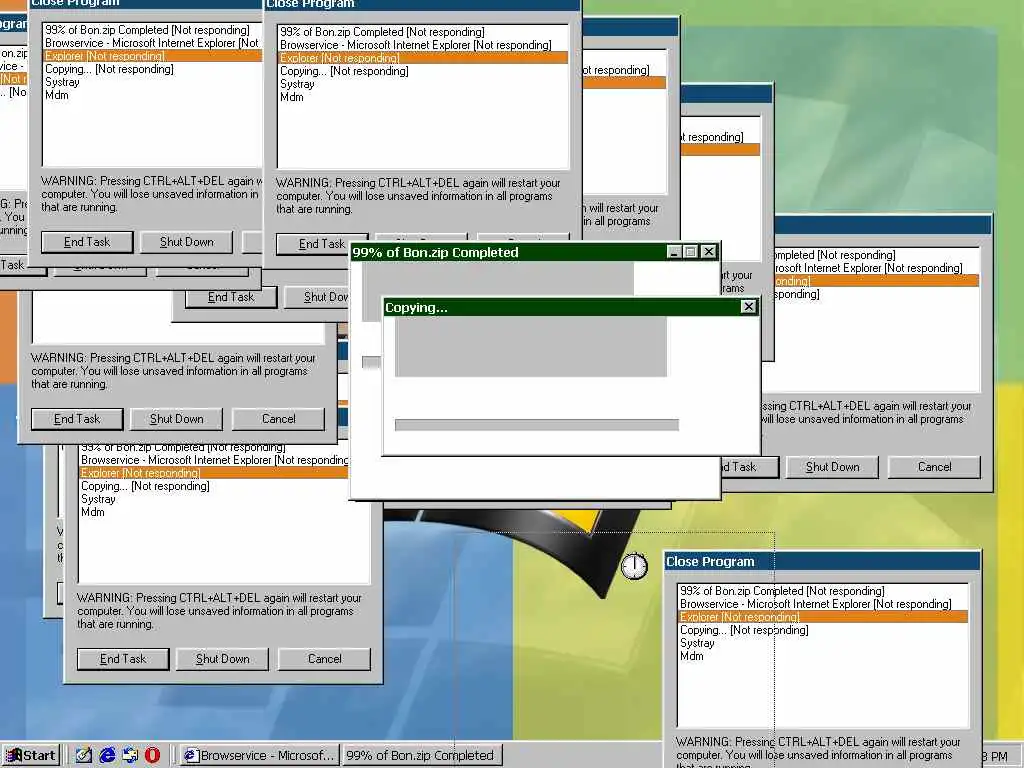Click the Show Desktop quick launch icon
Viewport: 1024px width, 768px height.
coord(83,756)
